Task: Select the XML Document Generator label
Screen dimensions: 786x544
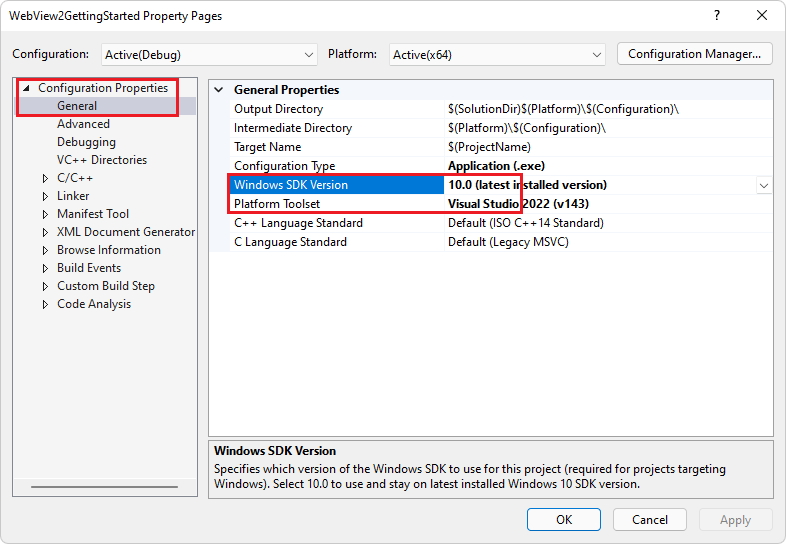Action: pyautogui.click(x=126, y=232)
